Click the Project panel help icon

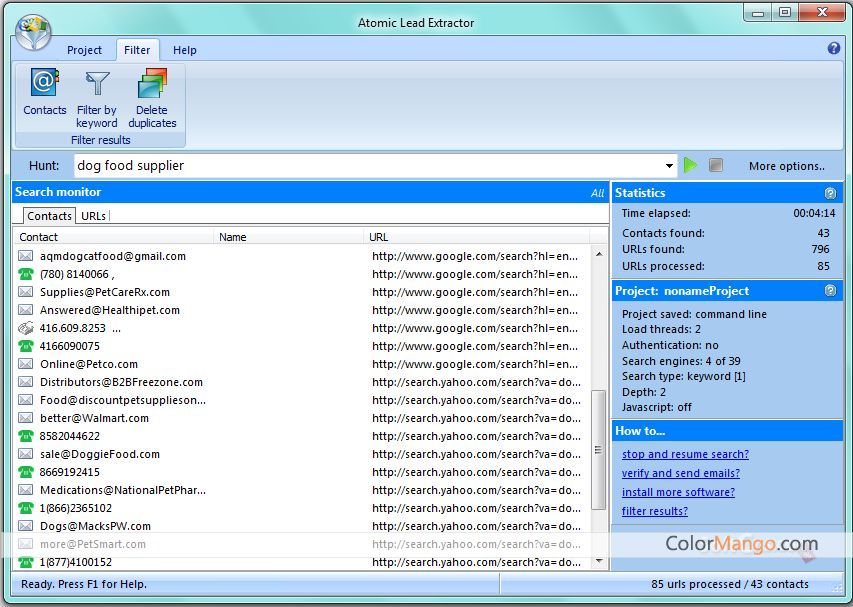pyautogui.click(x=830, y=291)
